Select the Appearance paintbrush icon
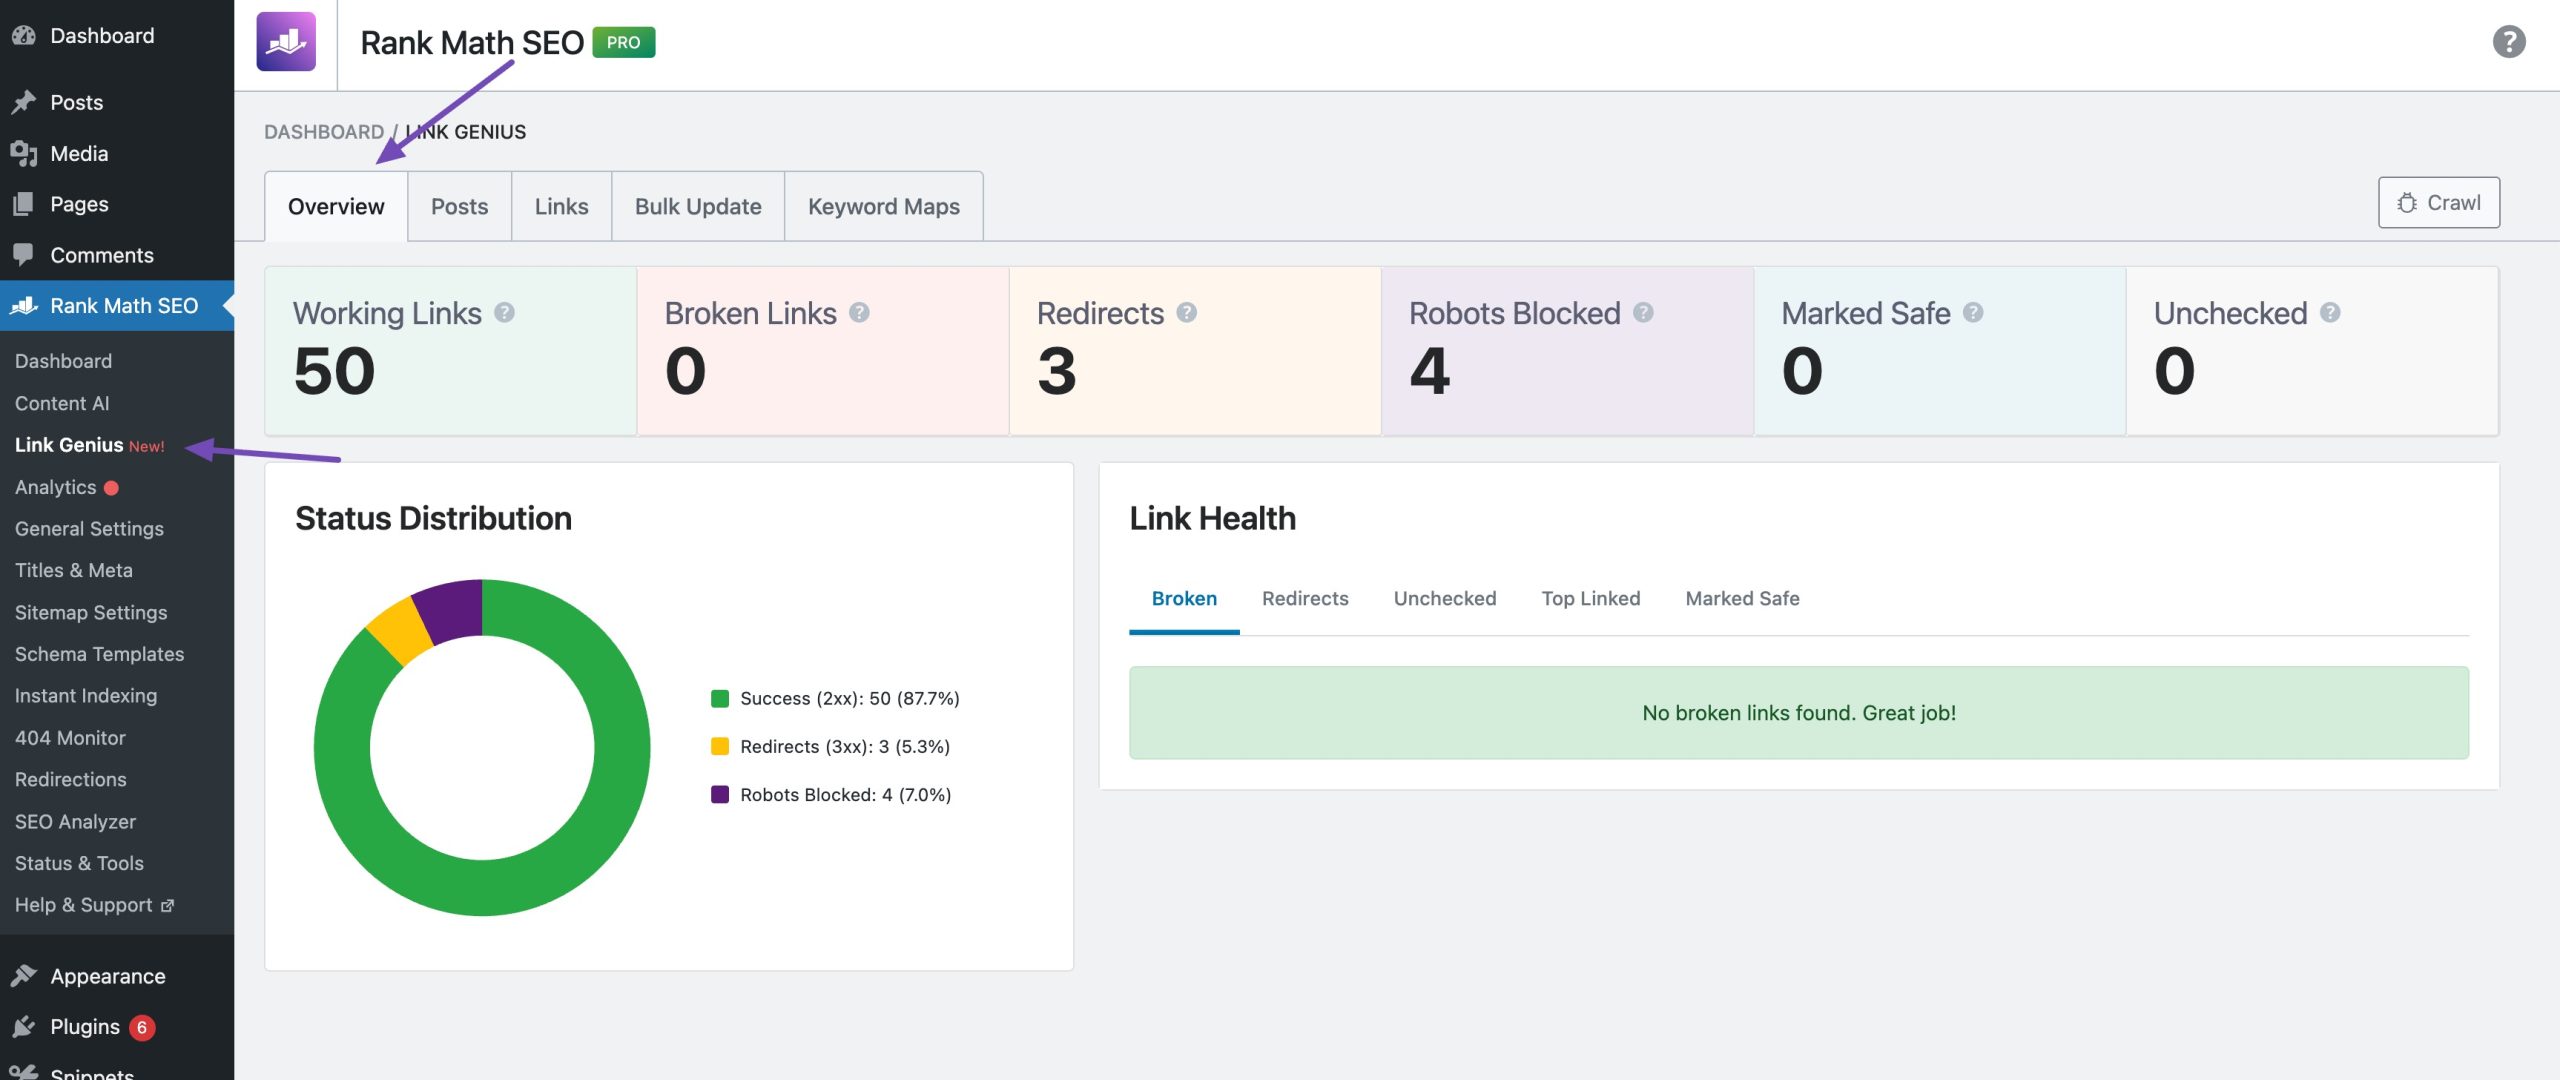 pos(25,976)
